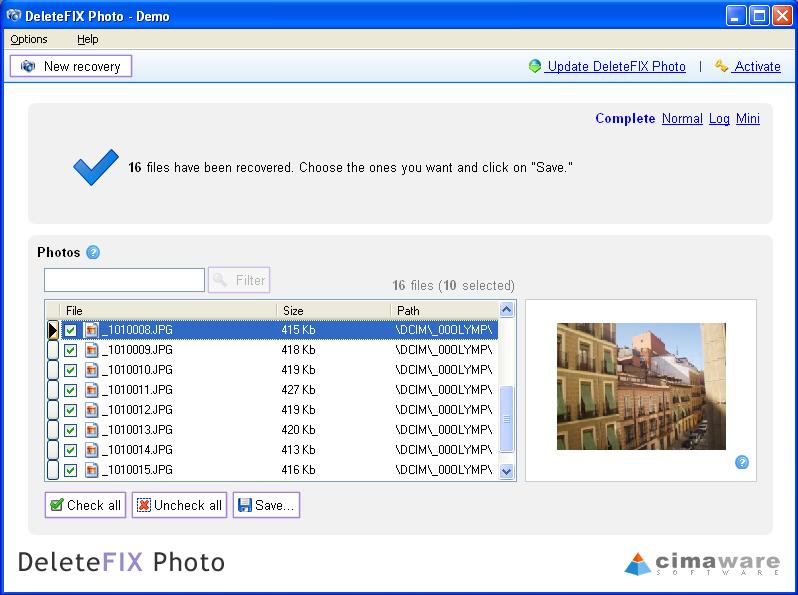
Task: Click the File column header
Action: coord(168,310)
